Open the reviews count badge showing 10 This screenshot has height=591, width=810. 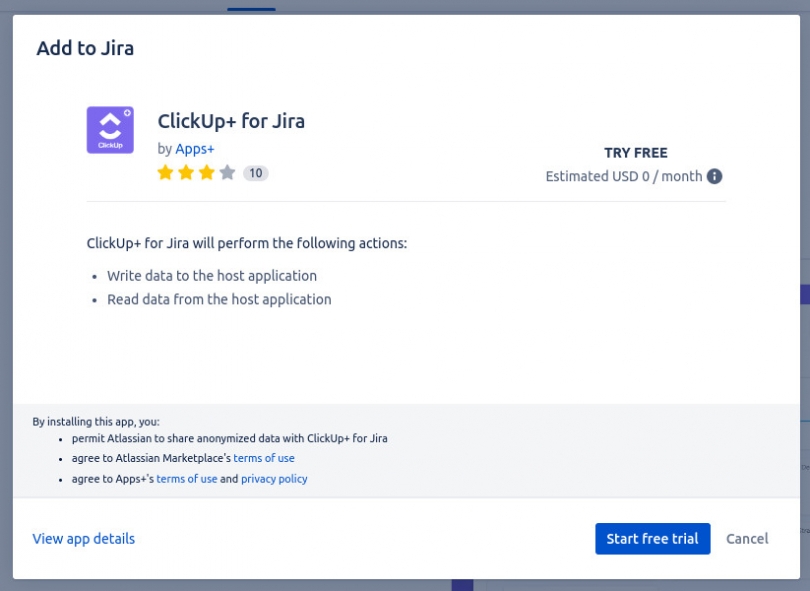256,172
